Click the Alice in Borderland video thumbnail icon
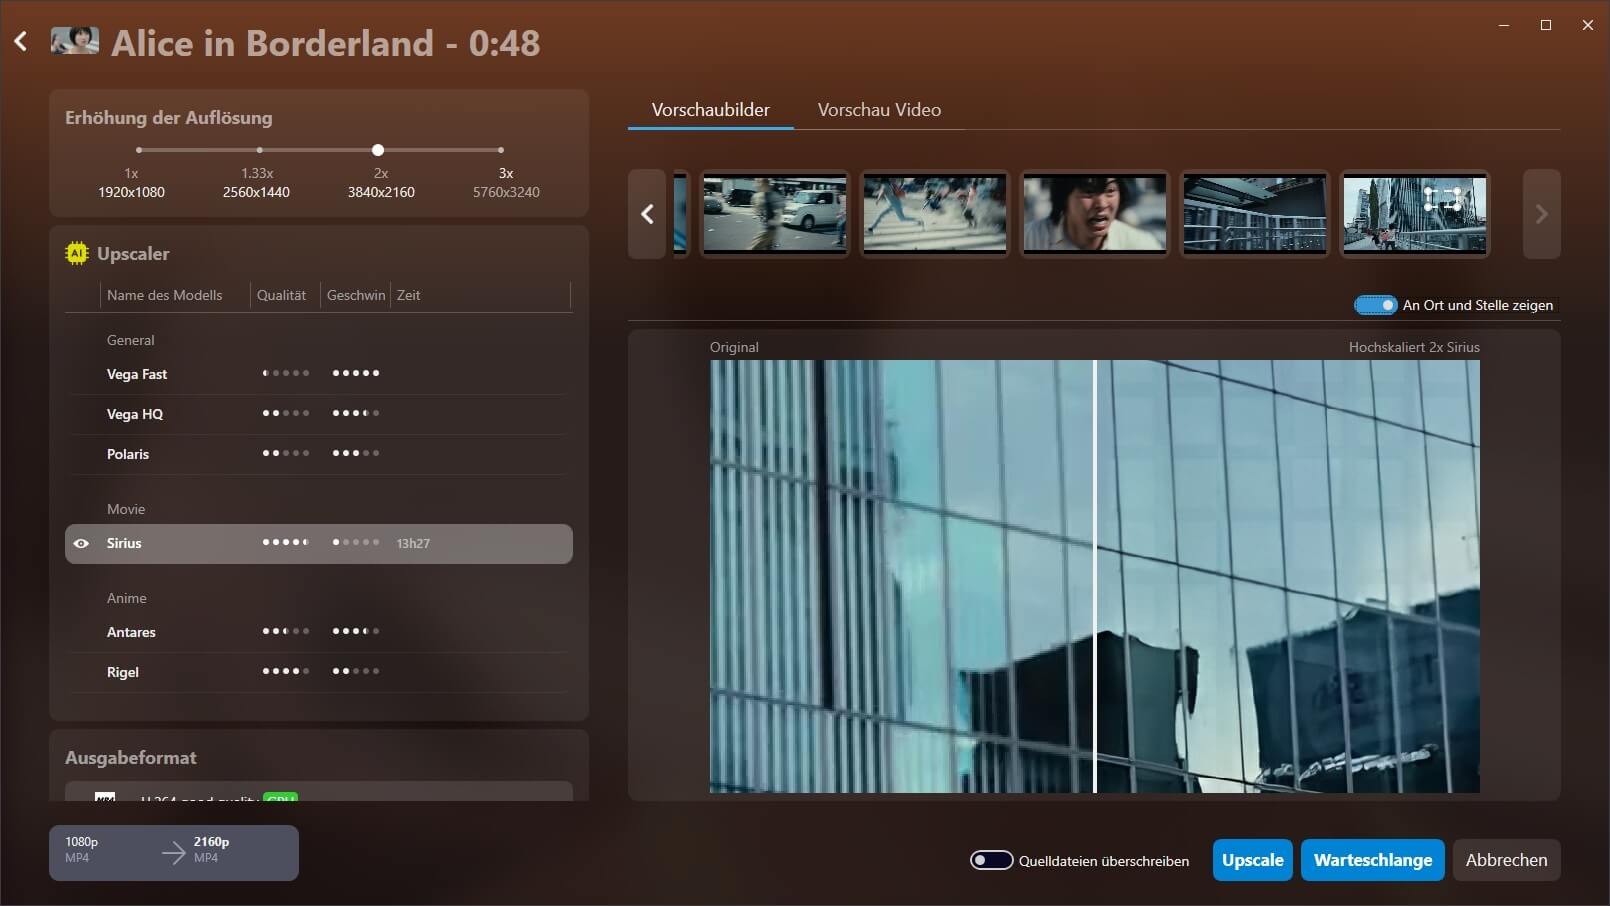This screenshot has height=906, width=1610. [x=75, y=41]
